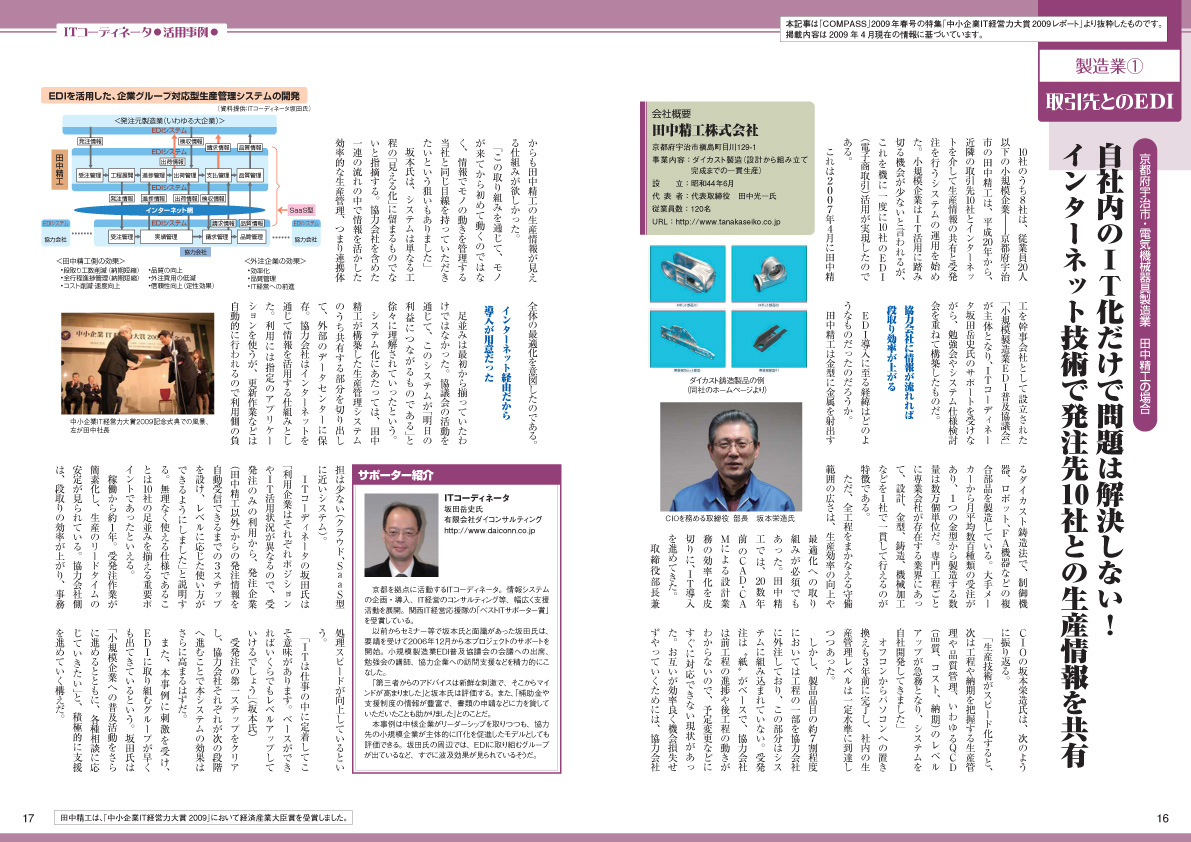1191x842 pixels.
Task: Click the 進捗管理 box in diagram
Action: pyautogui.click(x=153, y=175)
